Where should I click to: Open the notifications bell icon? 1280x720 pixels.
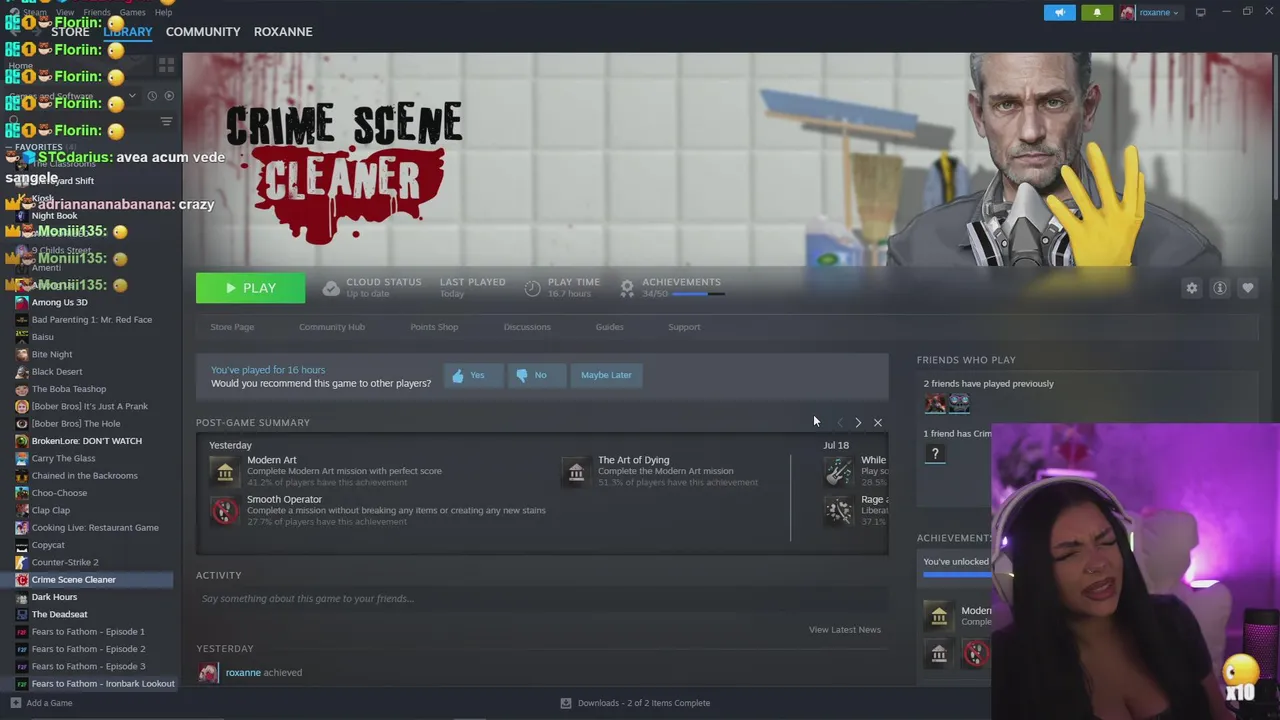click(x=1097, y=12)
